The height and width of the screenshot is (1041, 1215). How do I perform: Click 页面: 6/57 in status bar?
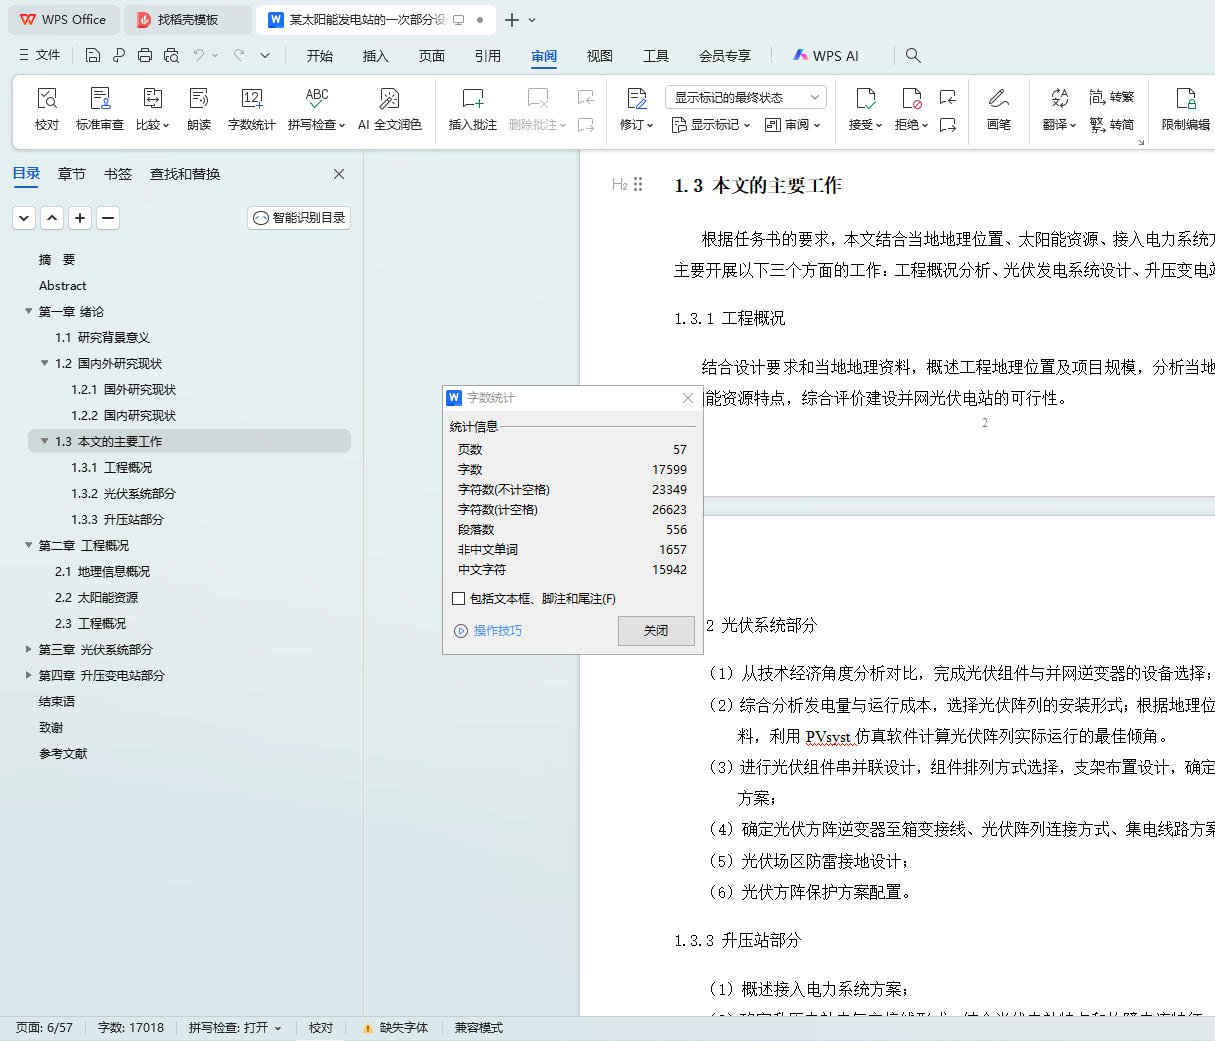[44, 1028]
